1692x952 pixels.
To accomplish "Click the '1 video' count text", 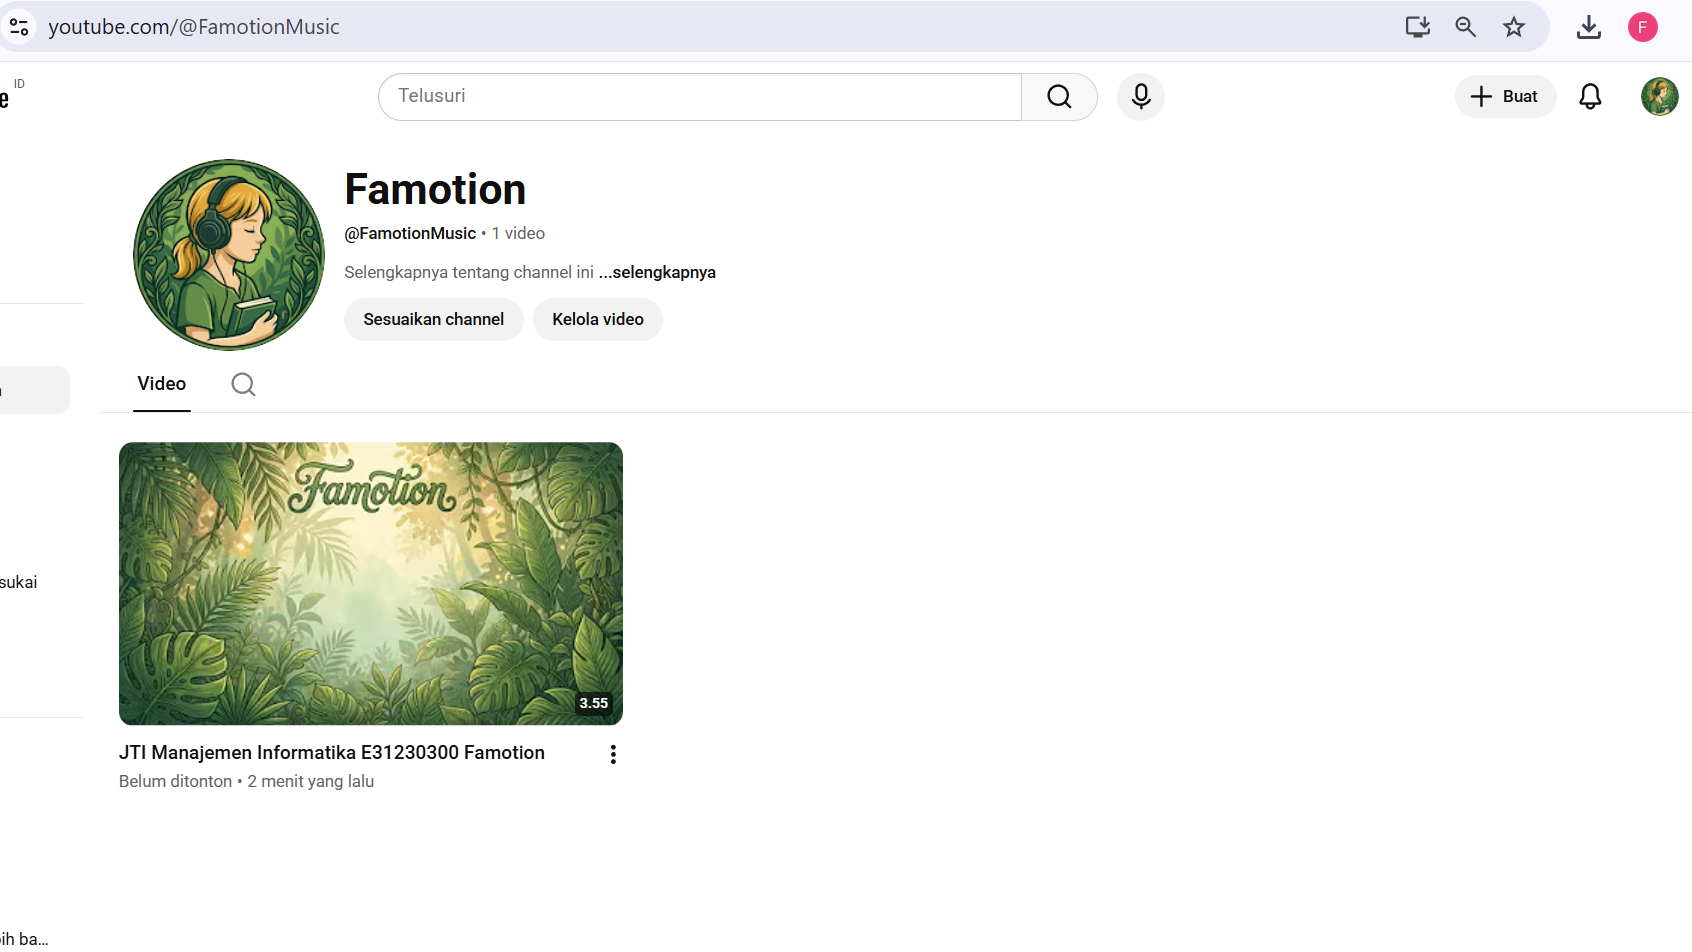I will pos(518,233).
